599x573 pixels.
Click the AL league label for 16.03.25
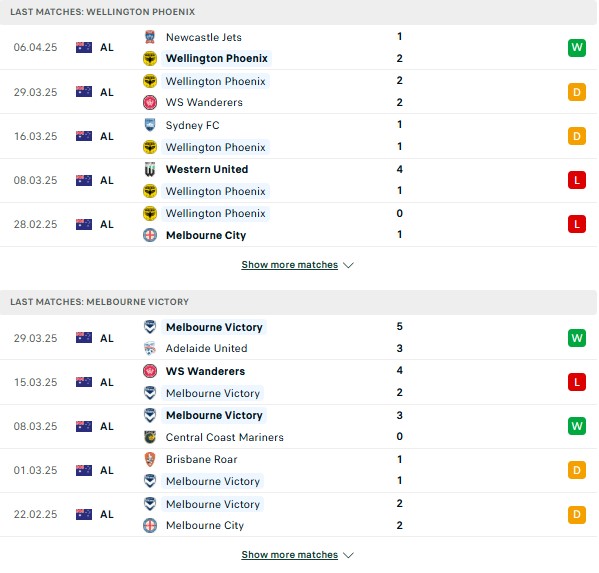tap(107, 136)
